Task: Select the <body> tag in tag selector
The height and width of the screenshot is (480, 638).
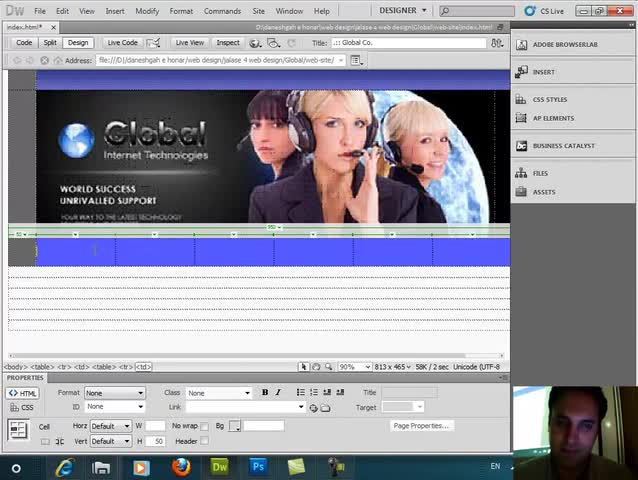Action: pos(15,367)
